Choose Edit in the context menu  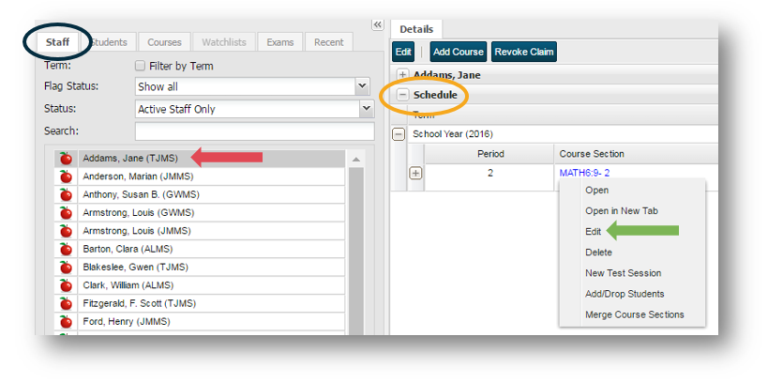click(593, 232)
